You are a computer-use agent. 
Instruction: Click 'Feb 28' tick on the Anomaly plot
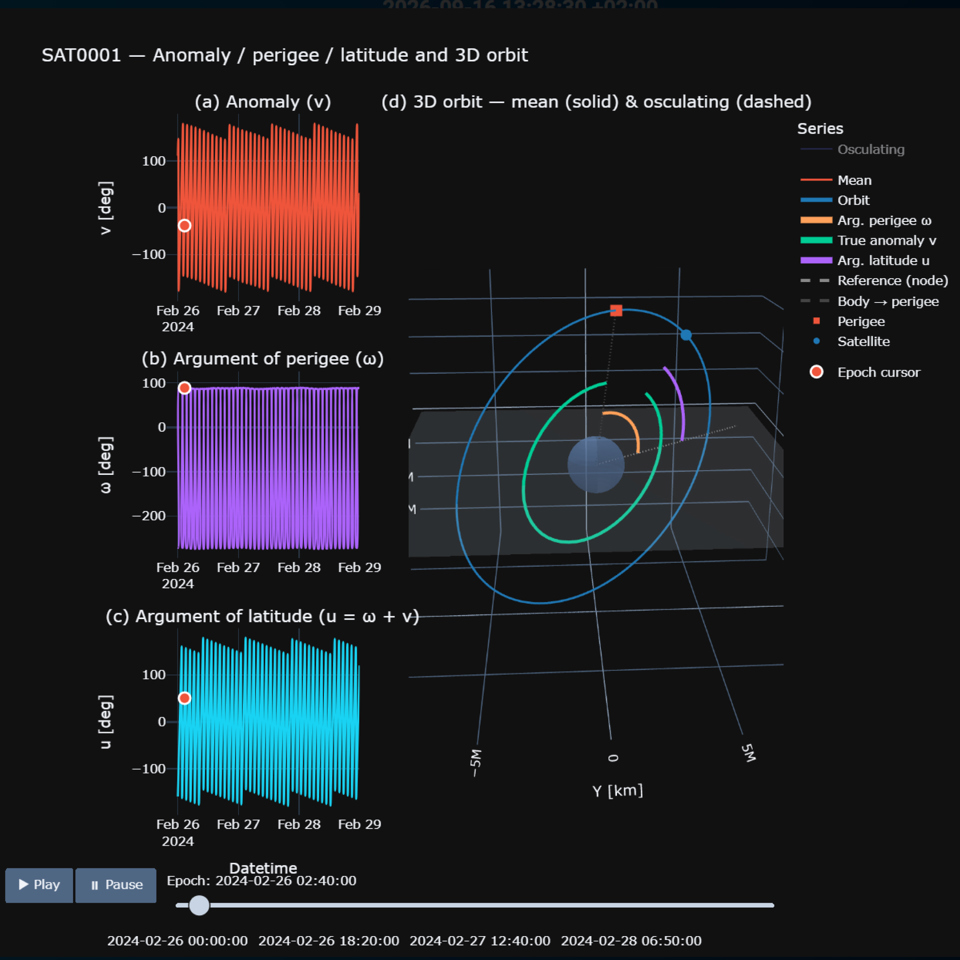click(299, 310)
